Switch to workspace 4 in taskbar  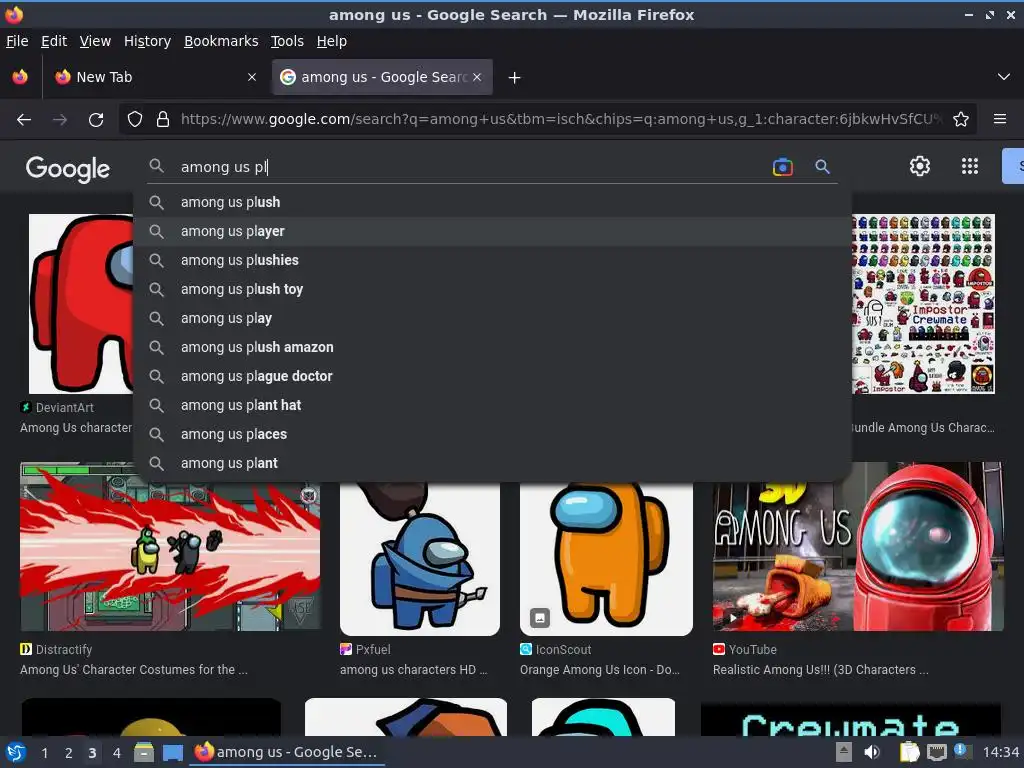[116, 753]
